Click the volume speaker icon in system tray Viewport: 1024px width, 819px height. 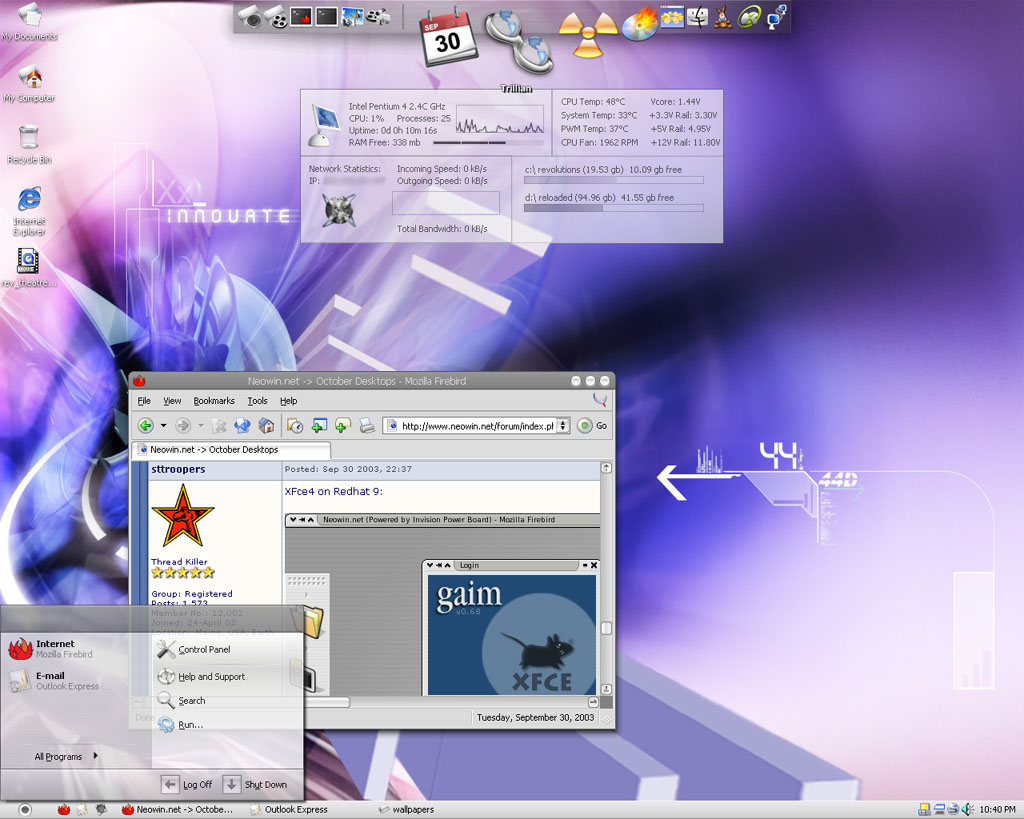tap(967, 809)
